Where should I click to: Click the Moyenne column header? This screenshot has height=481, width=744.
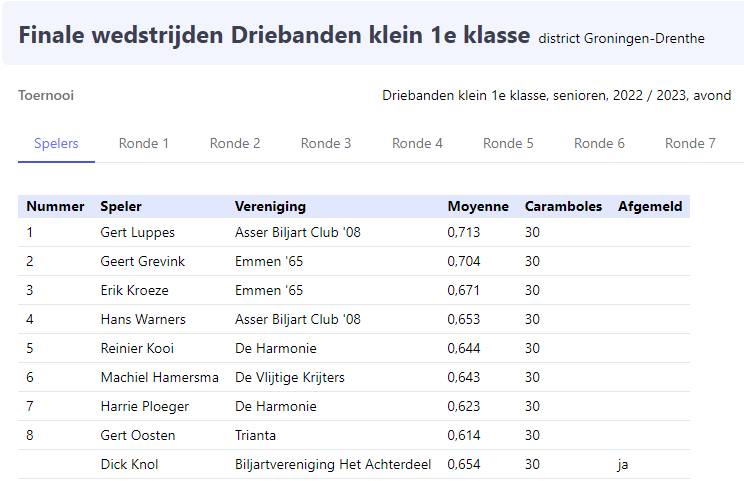(478, 207)
